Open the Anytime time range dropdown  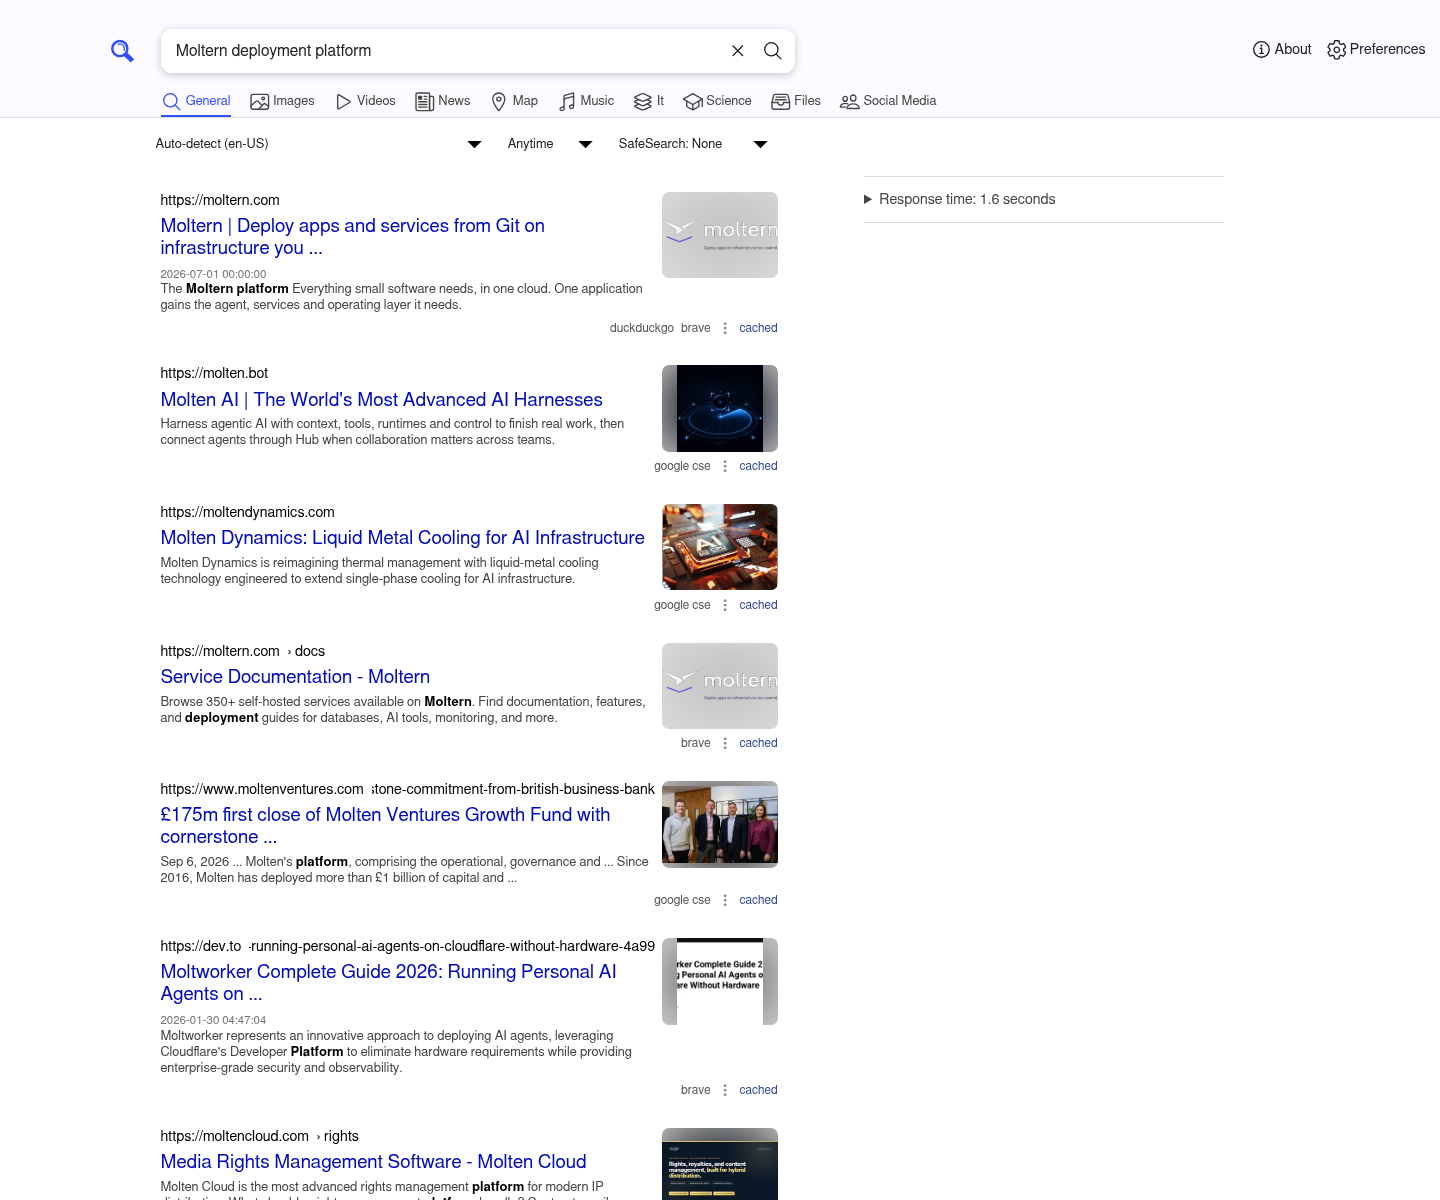point(550,144)
